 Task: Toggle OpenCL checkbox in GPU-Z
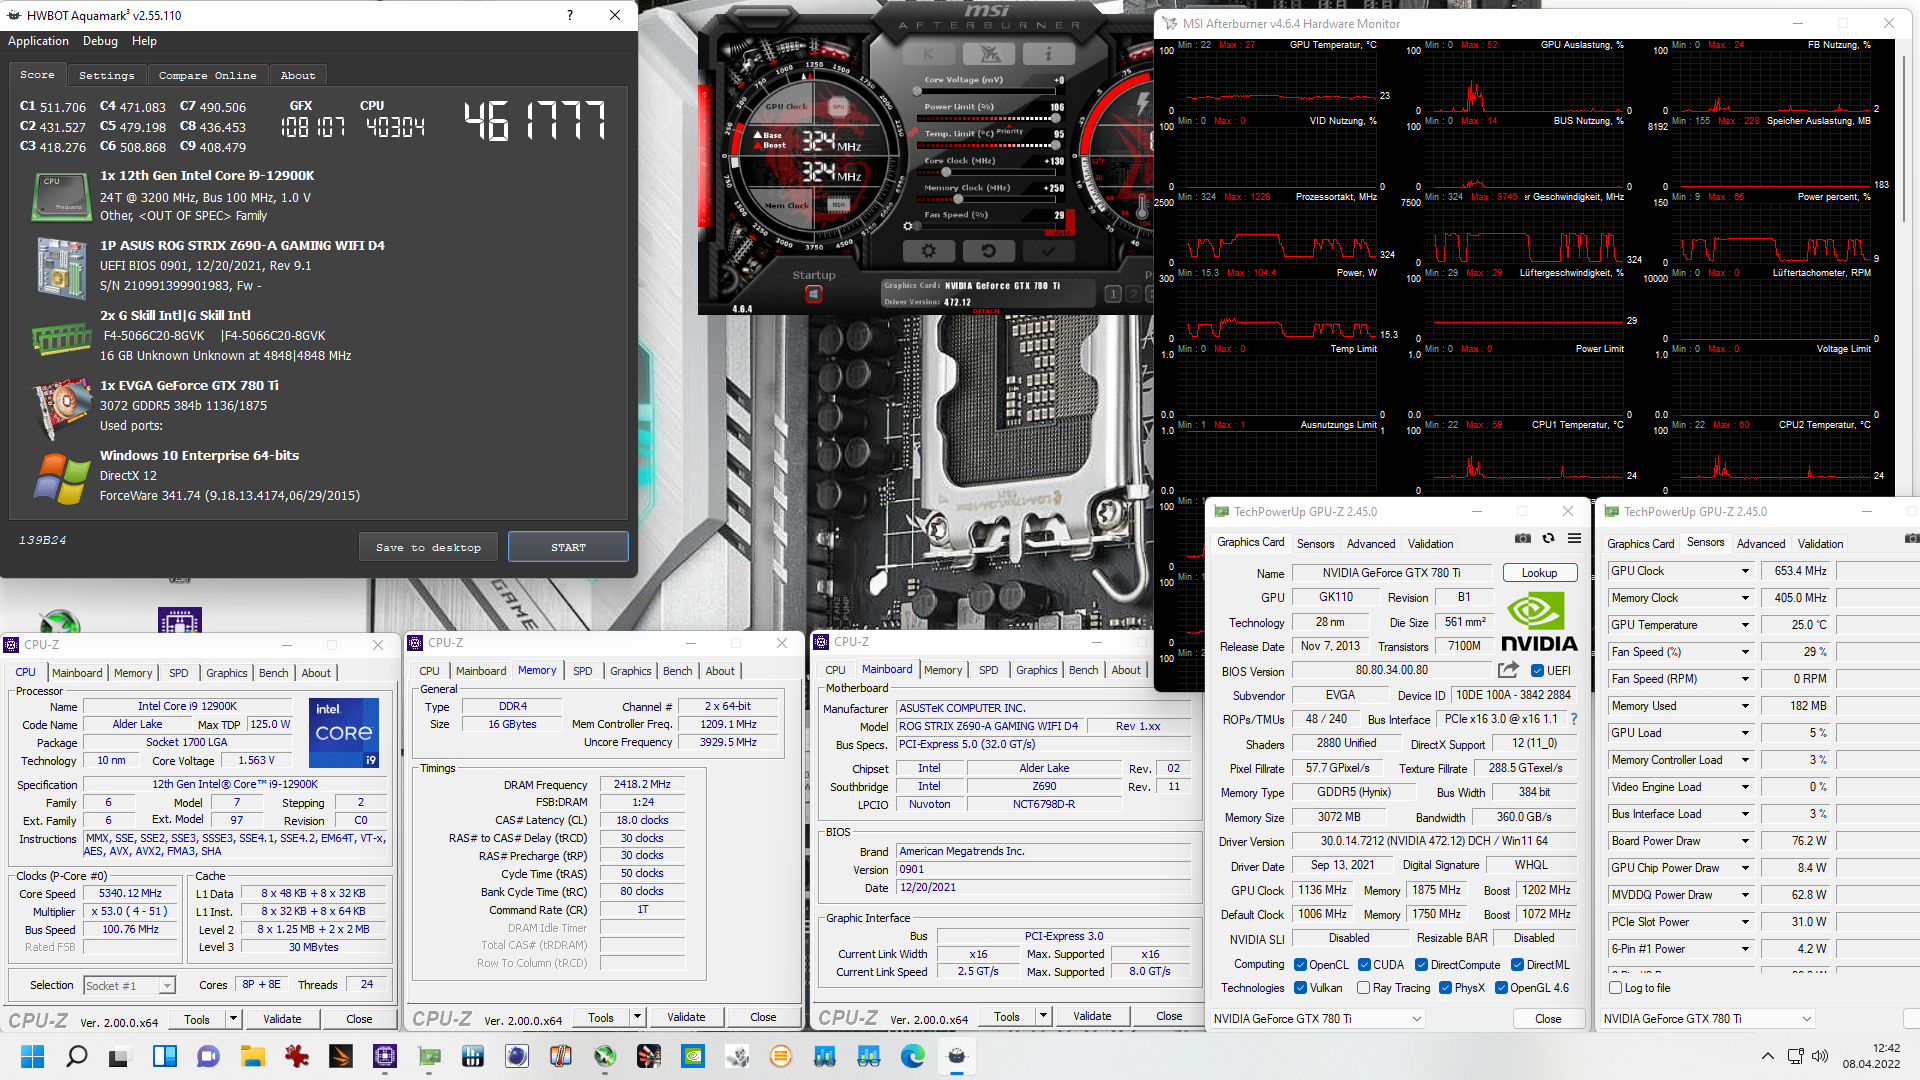tap(1300, 965)
